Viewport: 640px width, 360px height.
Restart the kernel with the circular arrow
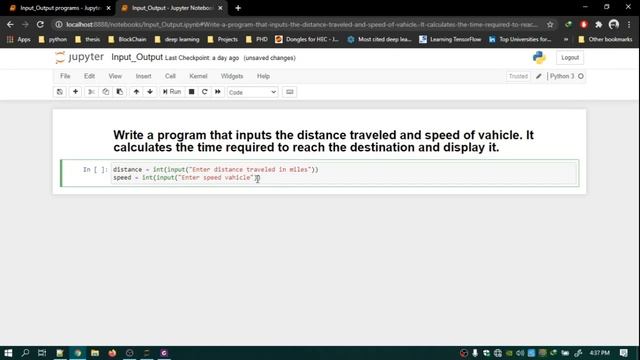[x=204, y=92]
